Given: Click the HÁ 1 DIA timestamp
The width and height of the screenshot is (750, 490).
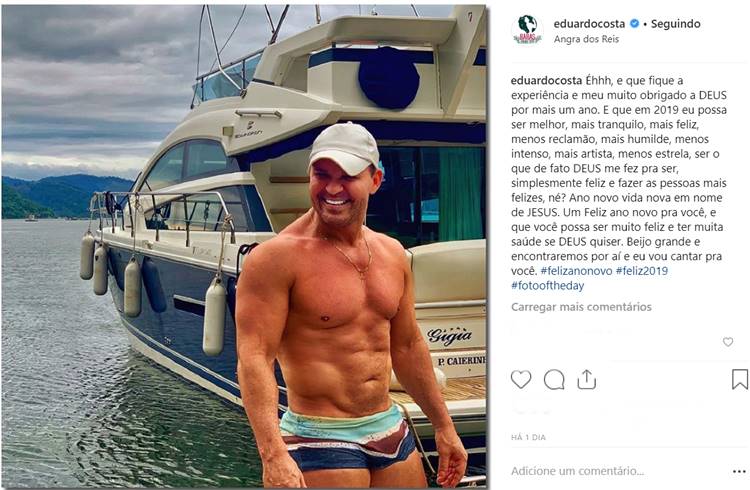Looking at the screenshot, I should tap(530, 438).
